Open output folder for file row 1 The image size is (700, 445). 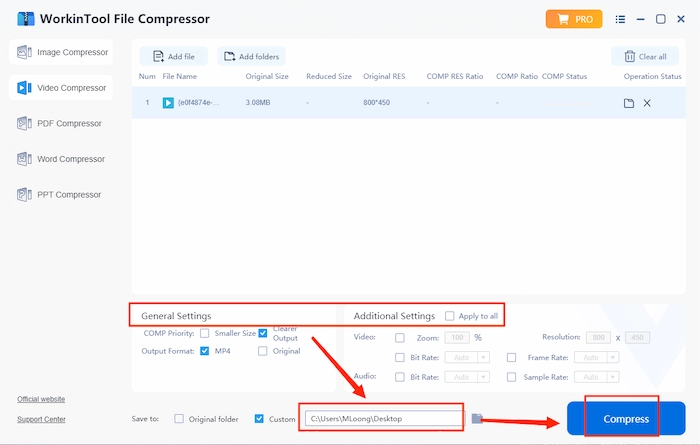point(629,103)
